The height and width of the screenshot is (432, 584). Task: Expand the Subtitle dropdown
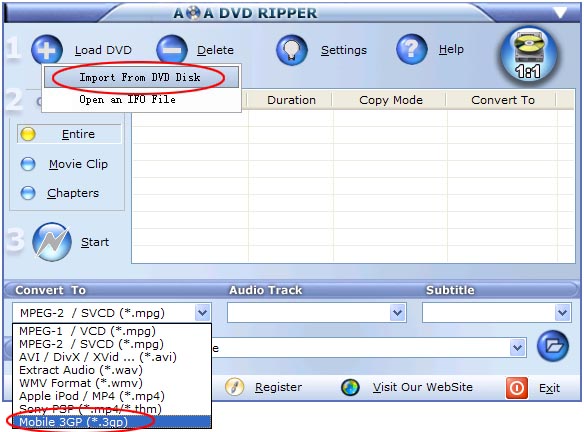562,312
